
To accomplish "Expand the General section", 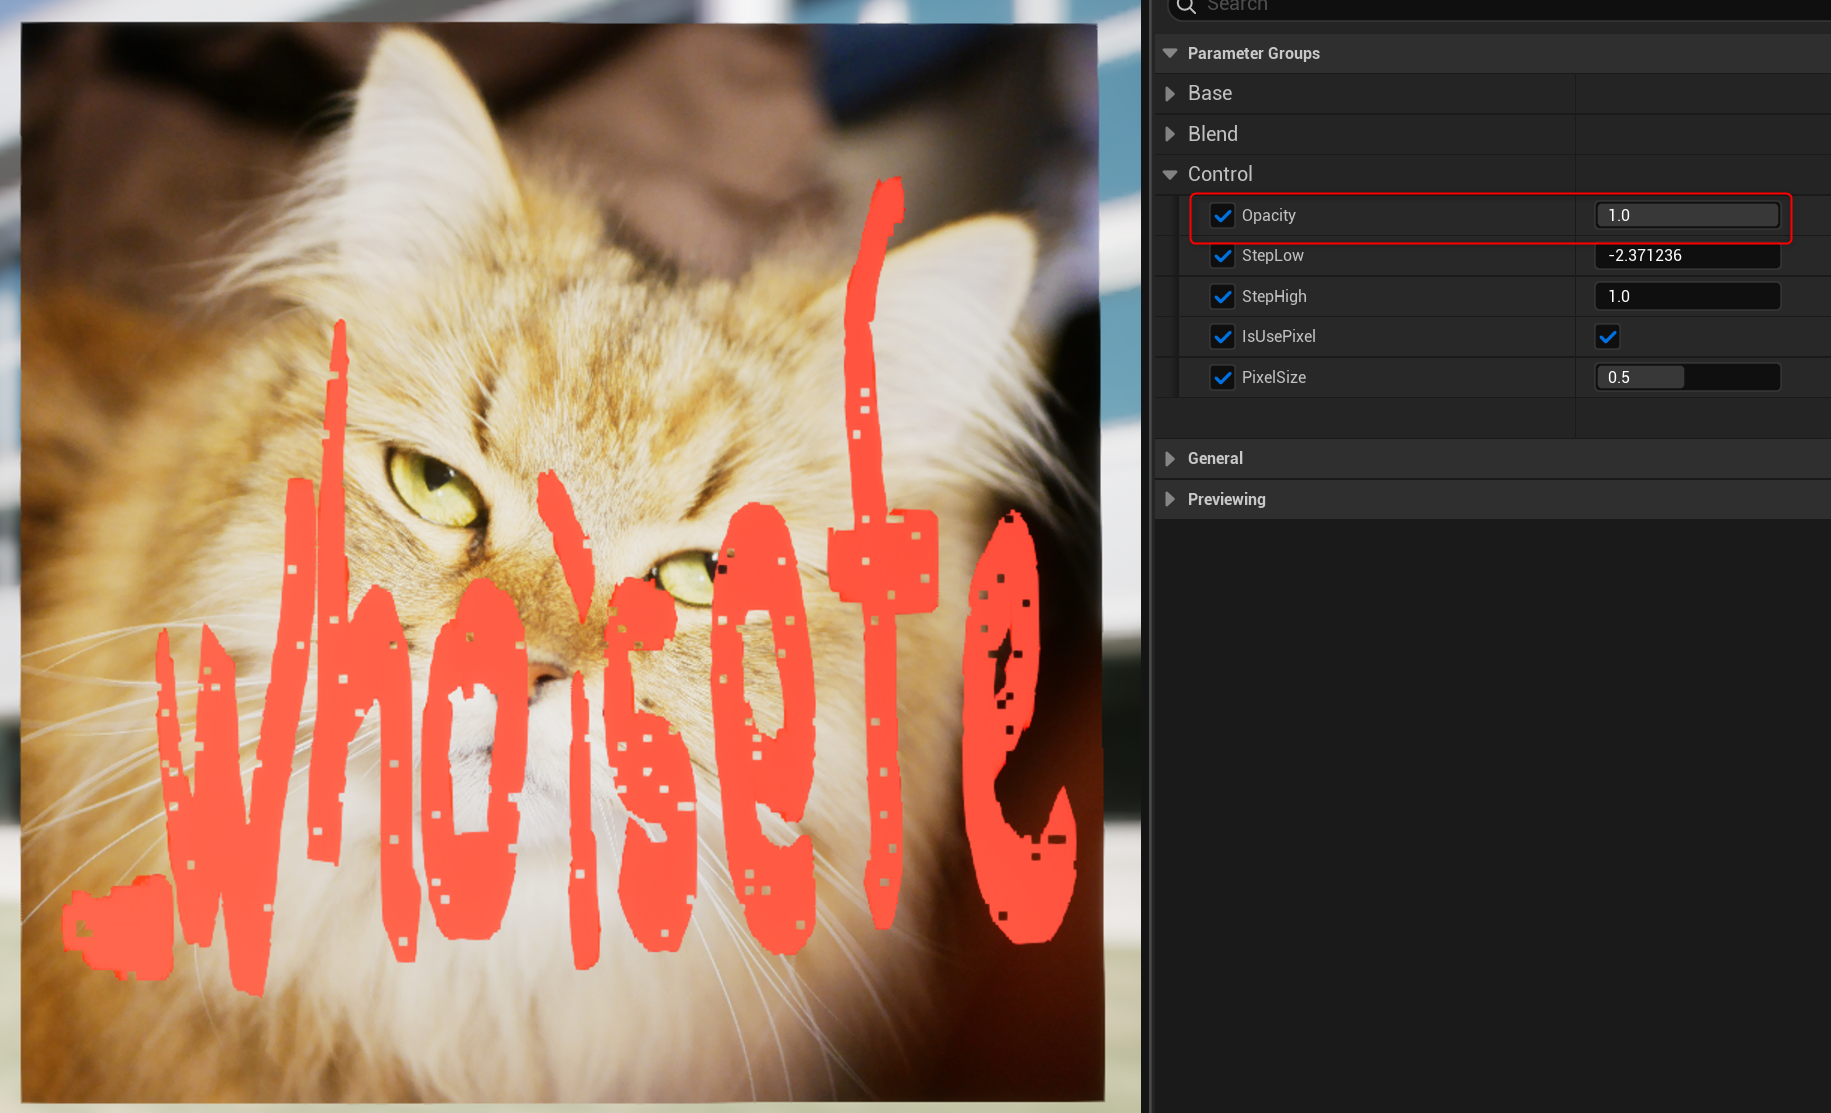I will pos(1170,458).
